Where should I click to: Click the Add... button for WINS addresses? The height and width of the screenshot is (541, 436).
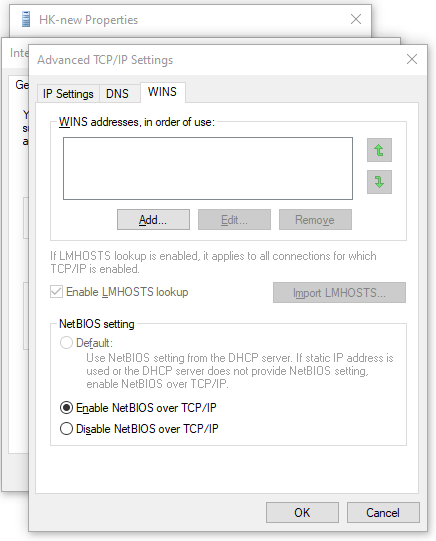(153, 219)
